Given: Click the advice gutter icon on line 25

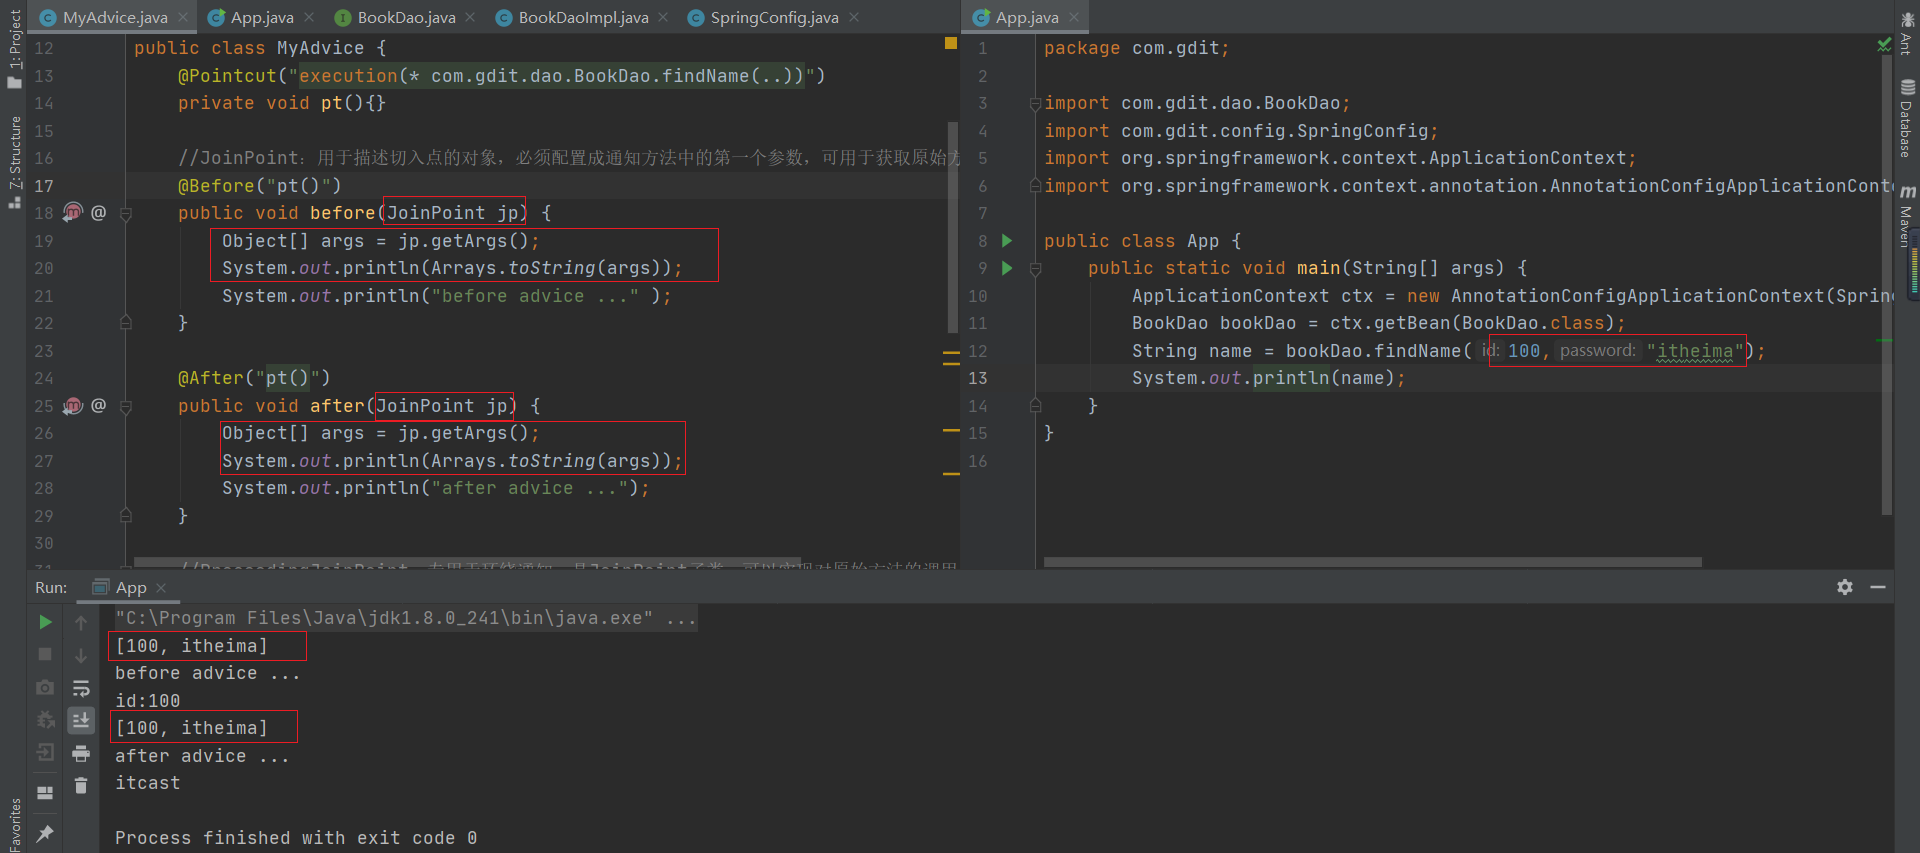Looking at the screenshot, I should tap(73, 405).
